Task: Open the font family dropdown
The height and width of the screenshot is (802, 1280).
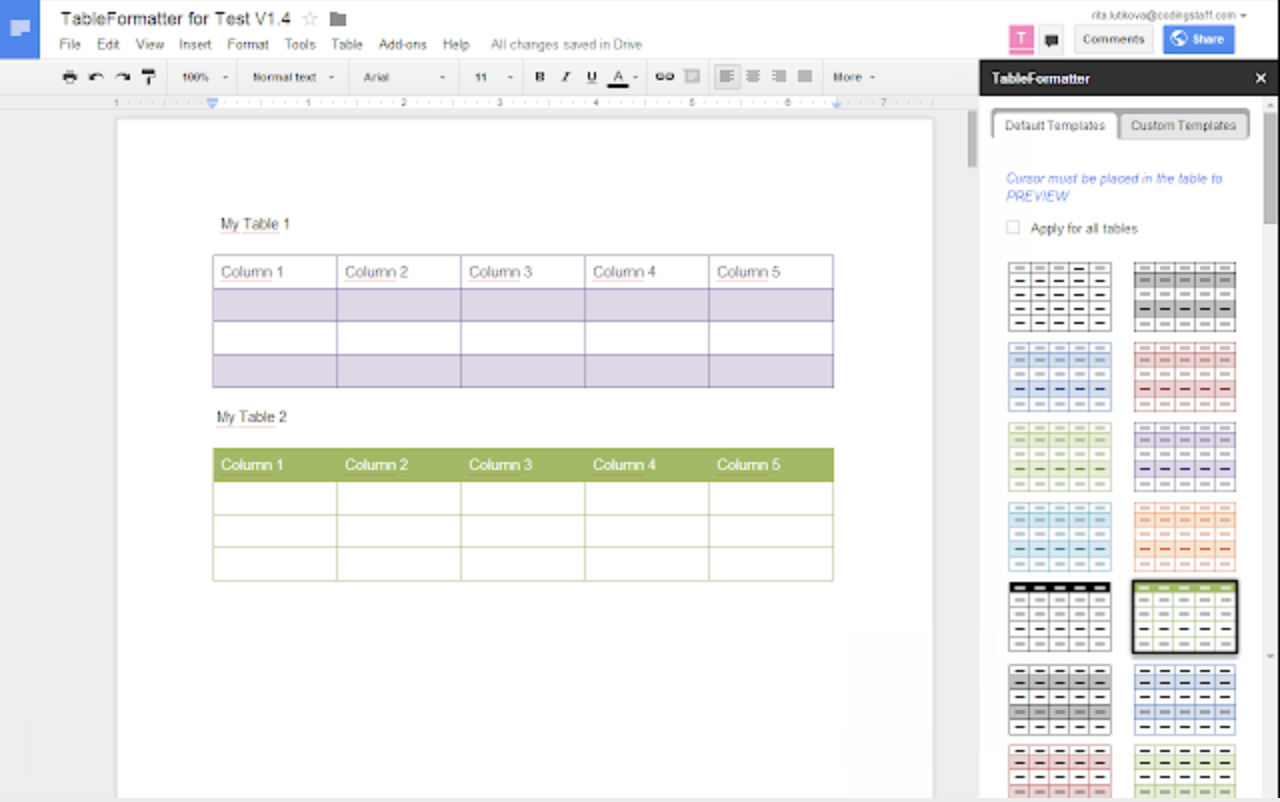Action: point(400,77)
